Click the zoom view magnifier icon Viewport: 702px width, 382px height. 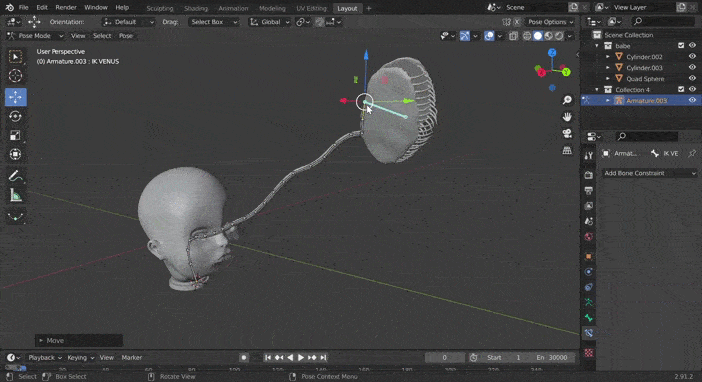pyautogui.click(x=567, y=100)
